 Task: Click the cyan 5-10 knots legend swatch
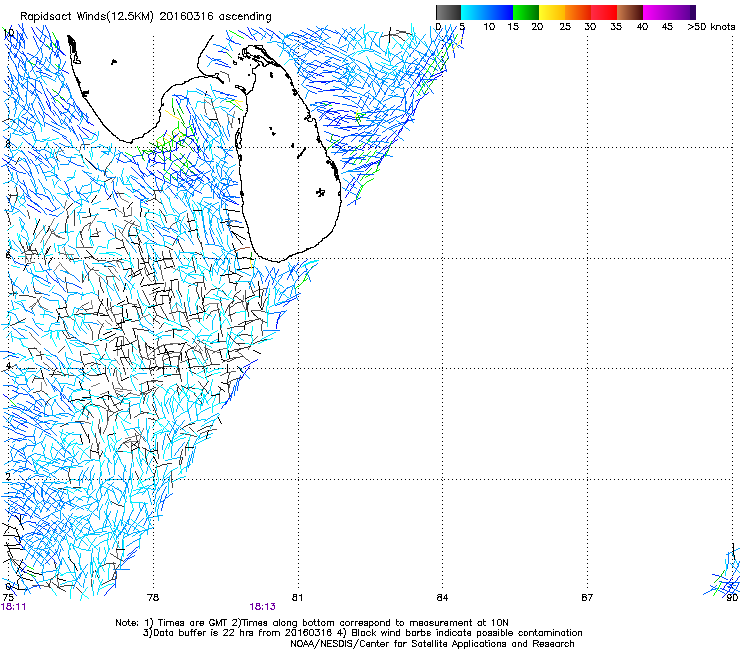(474, 12)
